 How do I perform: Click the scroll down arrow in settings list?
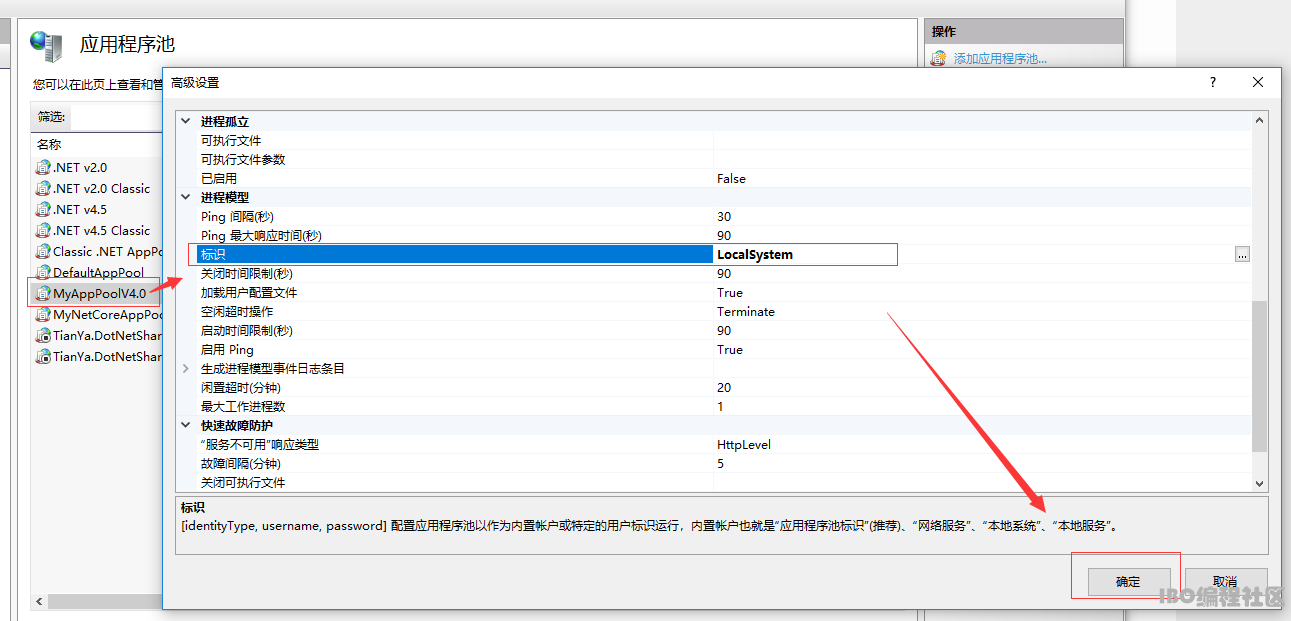(x=1259, y=483)
